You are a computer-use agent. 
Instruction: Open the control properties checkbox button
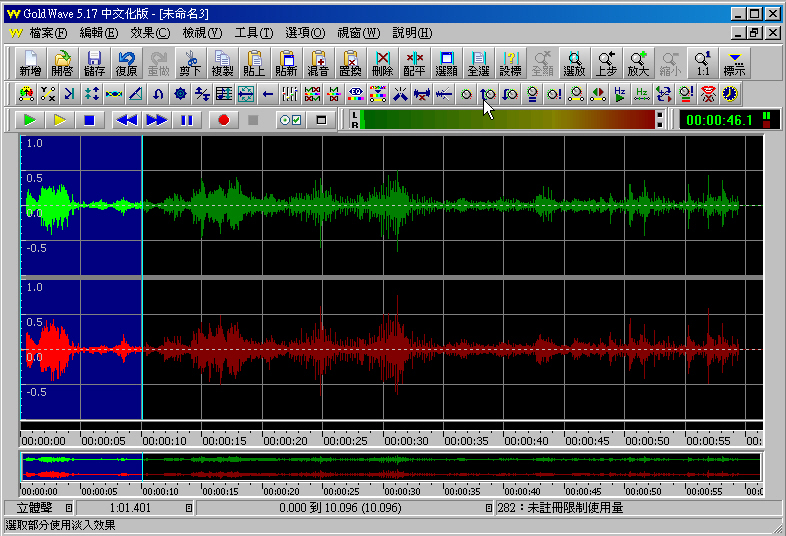click(x=290, y=120)
